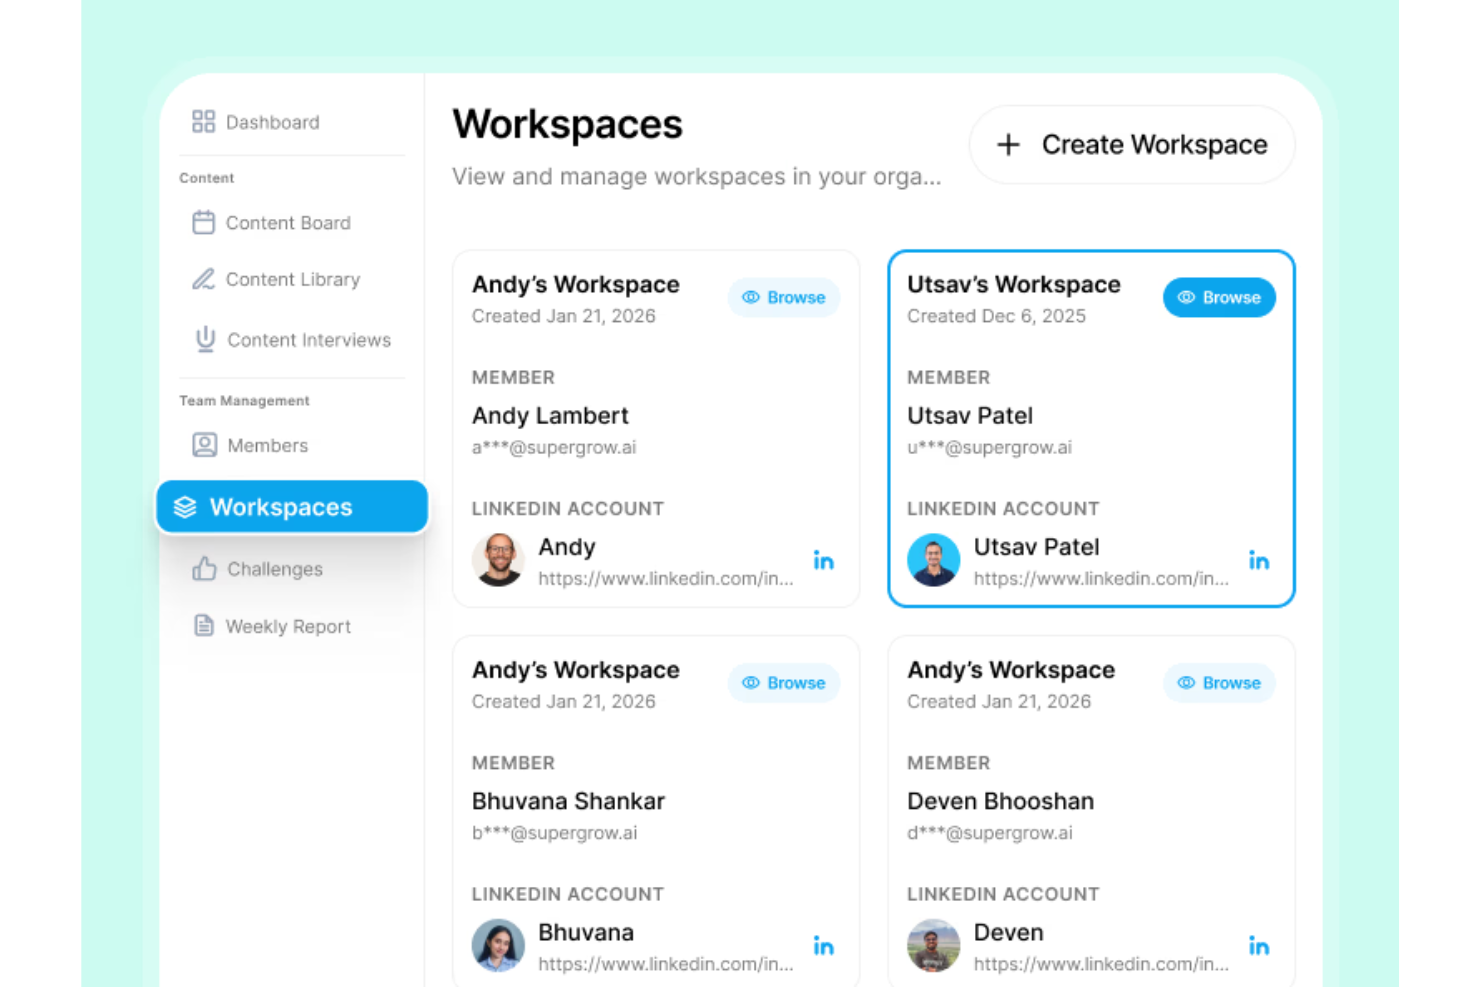The image size is (1480, 987).
Task: Click the Workspaces page heading
Action: tap(567, 125)
